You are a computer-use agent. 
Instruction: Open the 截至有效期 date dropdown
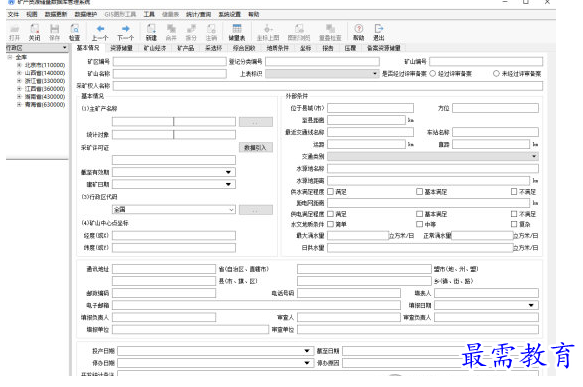pos(228,172)
